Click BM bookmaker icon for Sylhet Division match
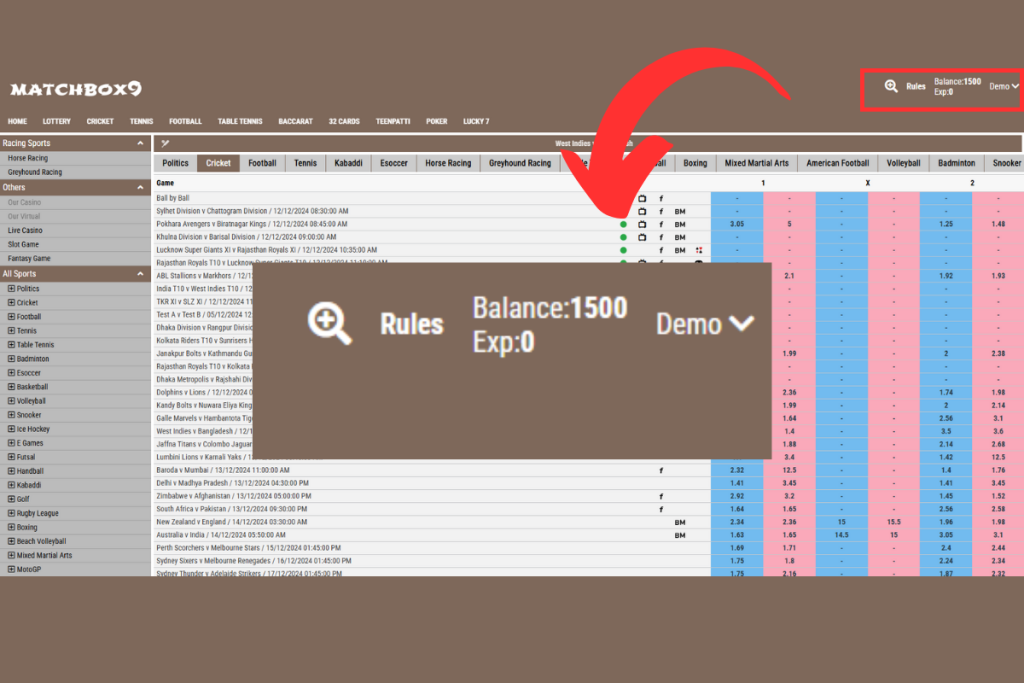The height and width of the screenshot is (683, 1024). point(680,212)
